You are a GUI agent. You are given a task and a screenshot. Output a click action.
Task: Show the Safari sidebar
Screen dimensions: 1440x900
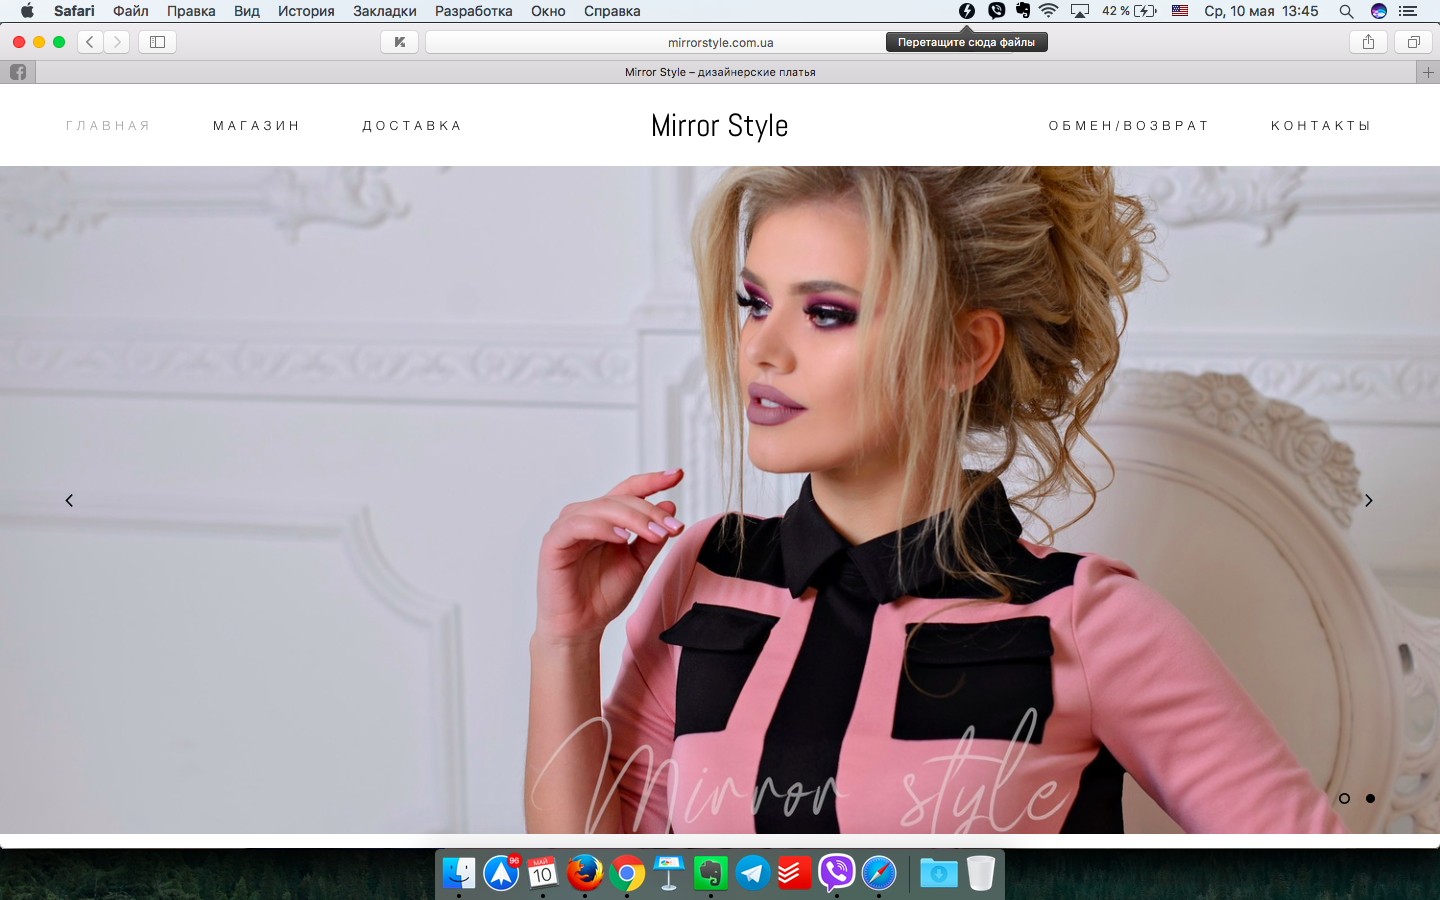pyautogui.click(x=157, y=42)
